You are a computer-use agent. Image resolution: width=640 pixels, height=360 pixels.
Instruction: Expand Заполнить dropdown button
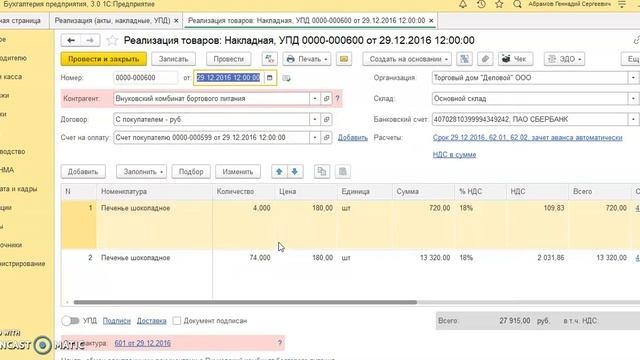pyautogui.click(x=142, y=171)
